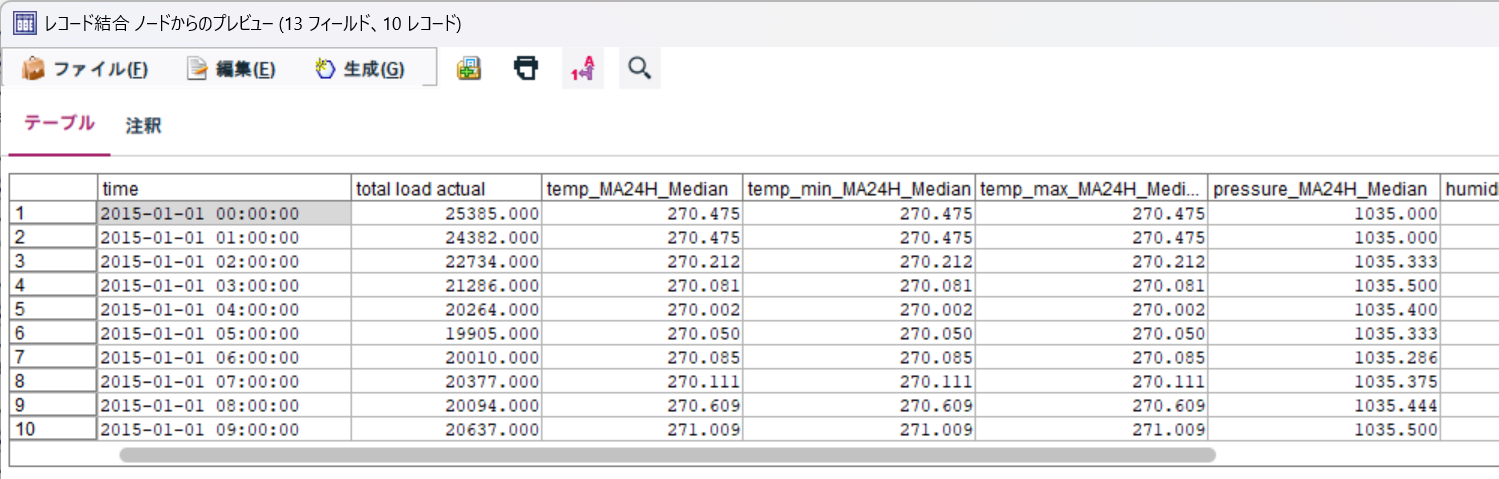Image resolution: width=1499 pixels, height=479 pixels.
Task: Select the total load actual column header
Action: [447, 188]
